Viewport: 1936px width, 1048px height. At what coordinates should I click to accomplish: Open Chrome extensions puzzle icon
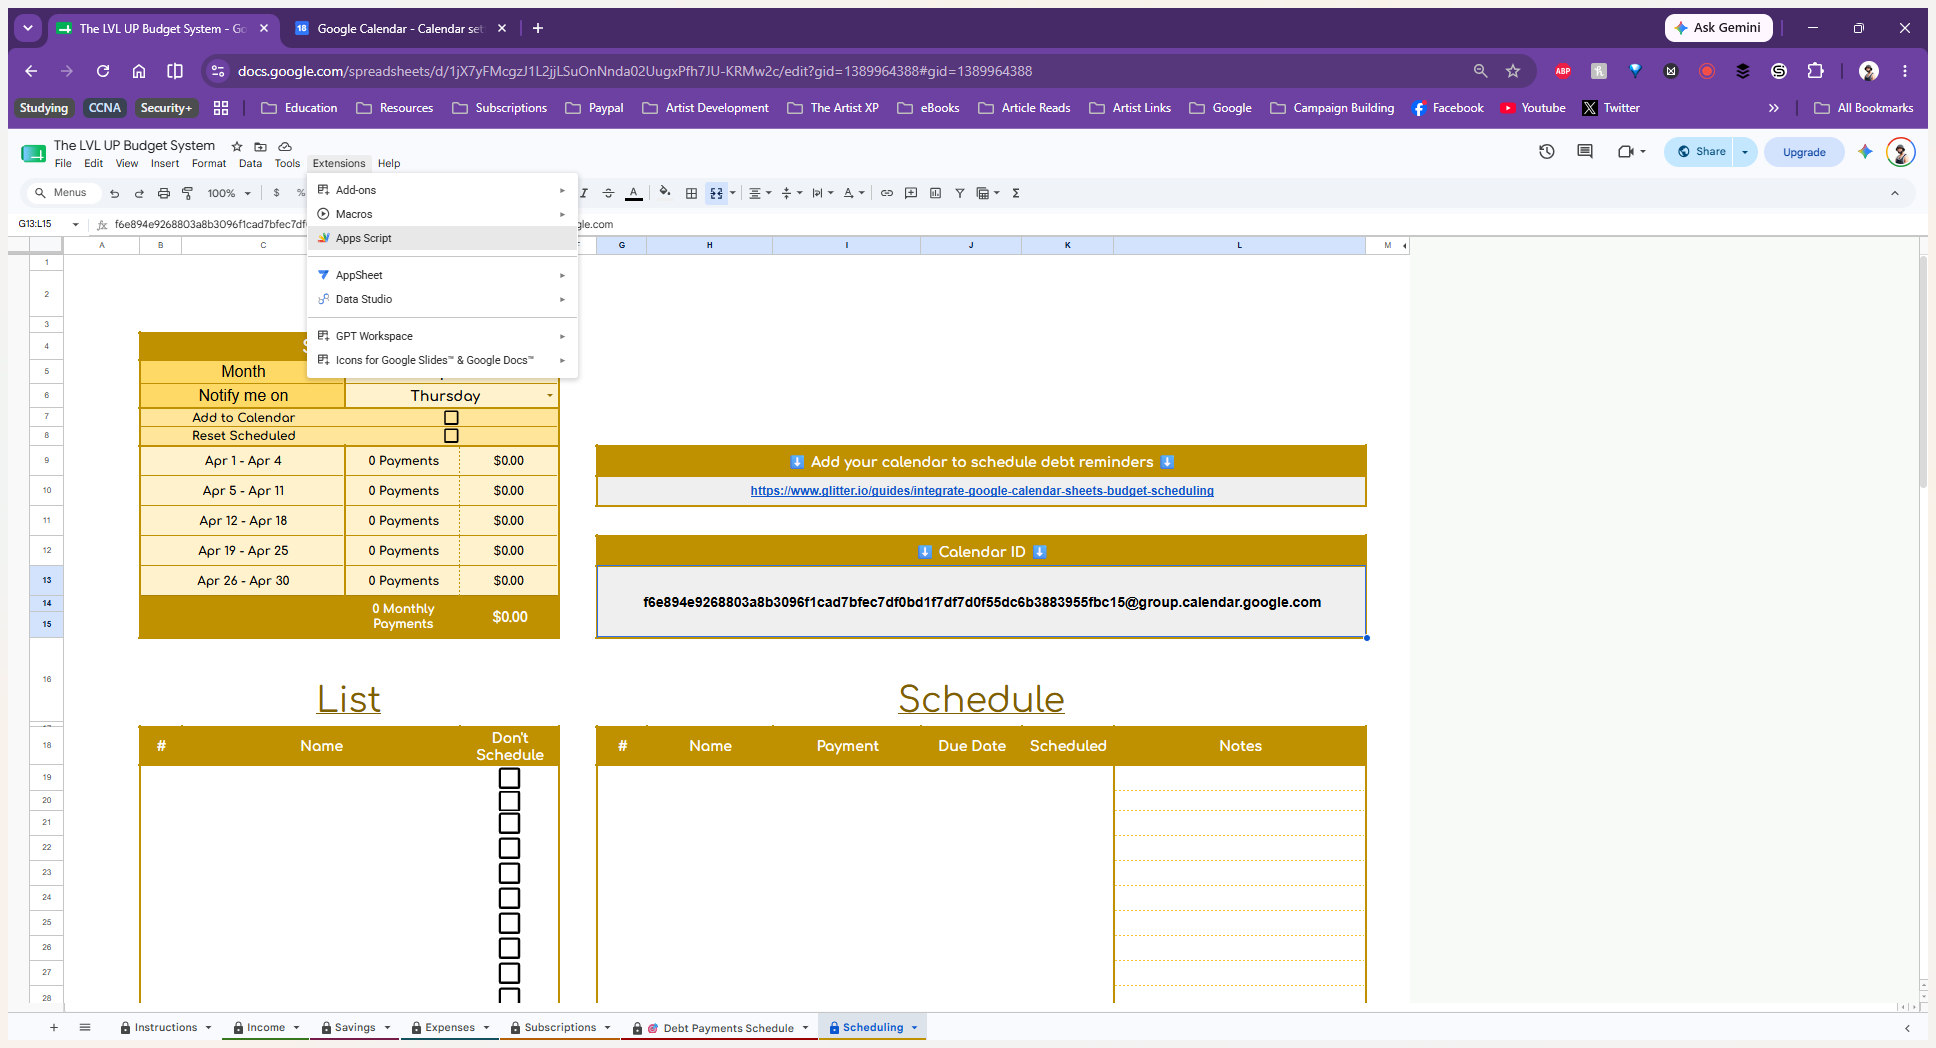(x=1815, y=71)
